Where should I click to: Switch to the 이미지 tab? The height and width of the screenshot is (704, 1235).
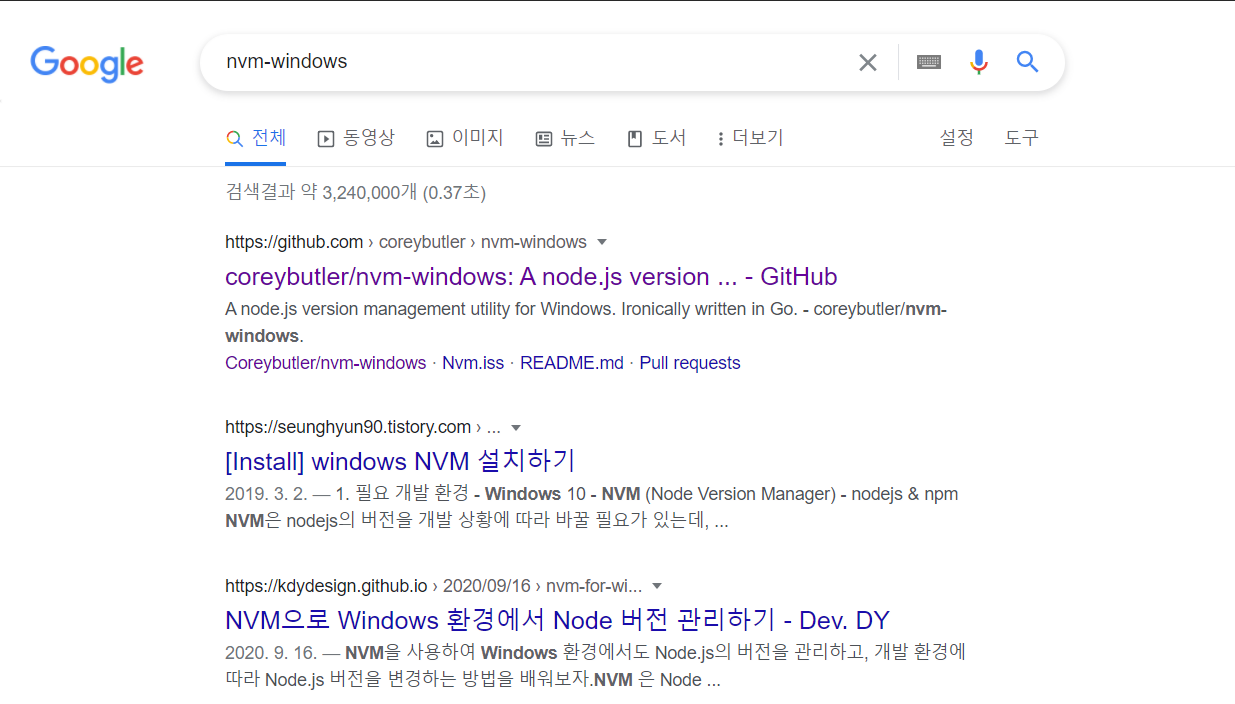(465, 138)
